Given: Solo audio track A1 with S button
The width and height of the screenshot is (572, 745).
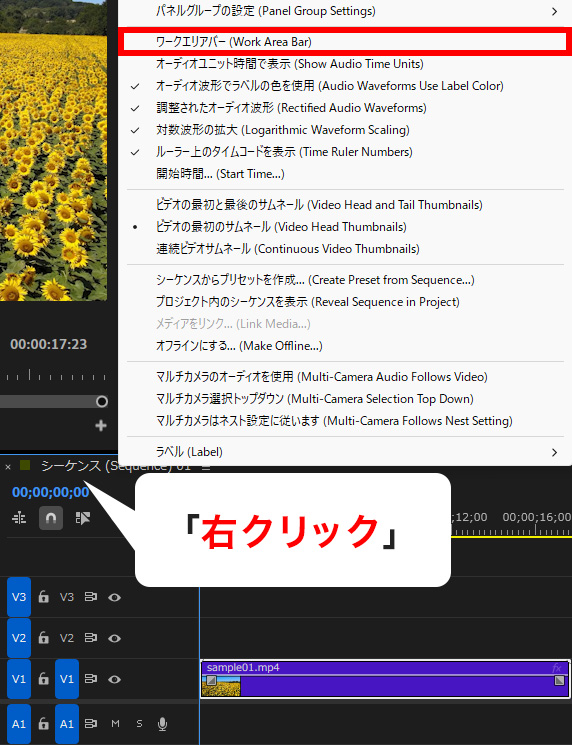Looking at the screenshot, I should [139, 724].
